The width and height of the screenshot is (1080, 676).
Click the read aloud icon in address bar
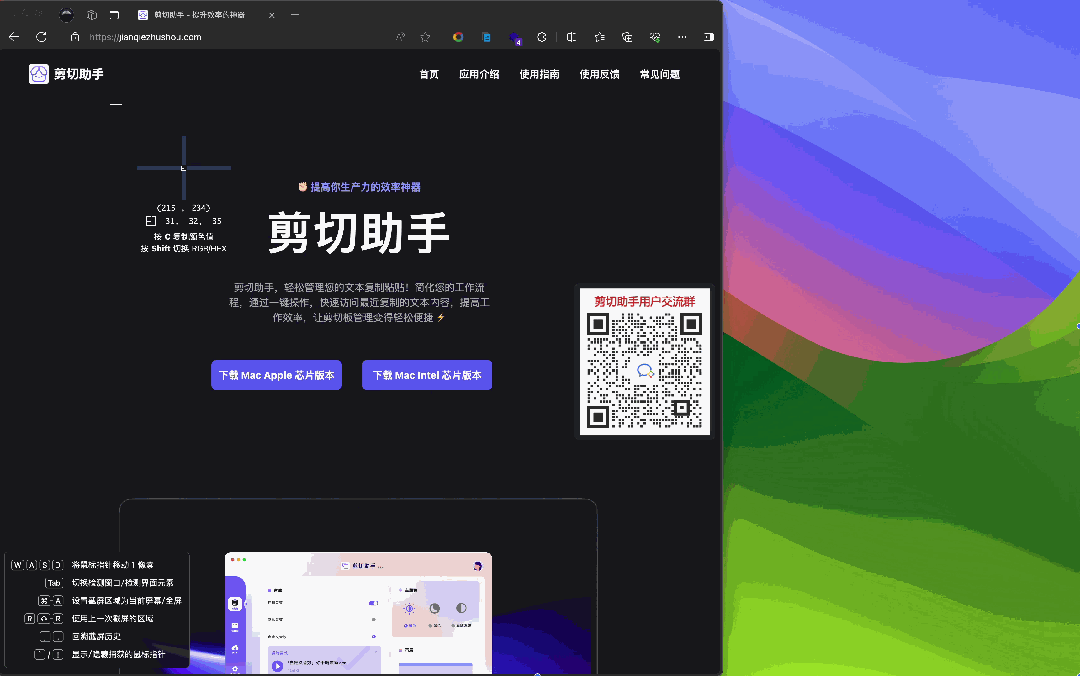point(400,37)
